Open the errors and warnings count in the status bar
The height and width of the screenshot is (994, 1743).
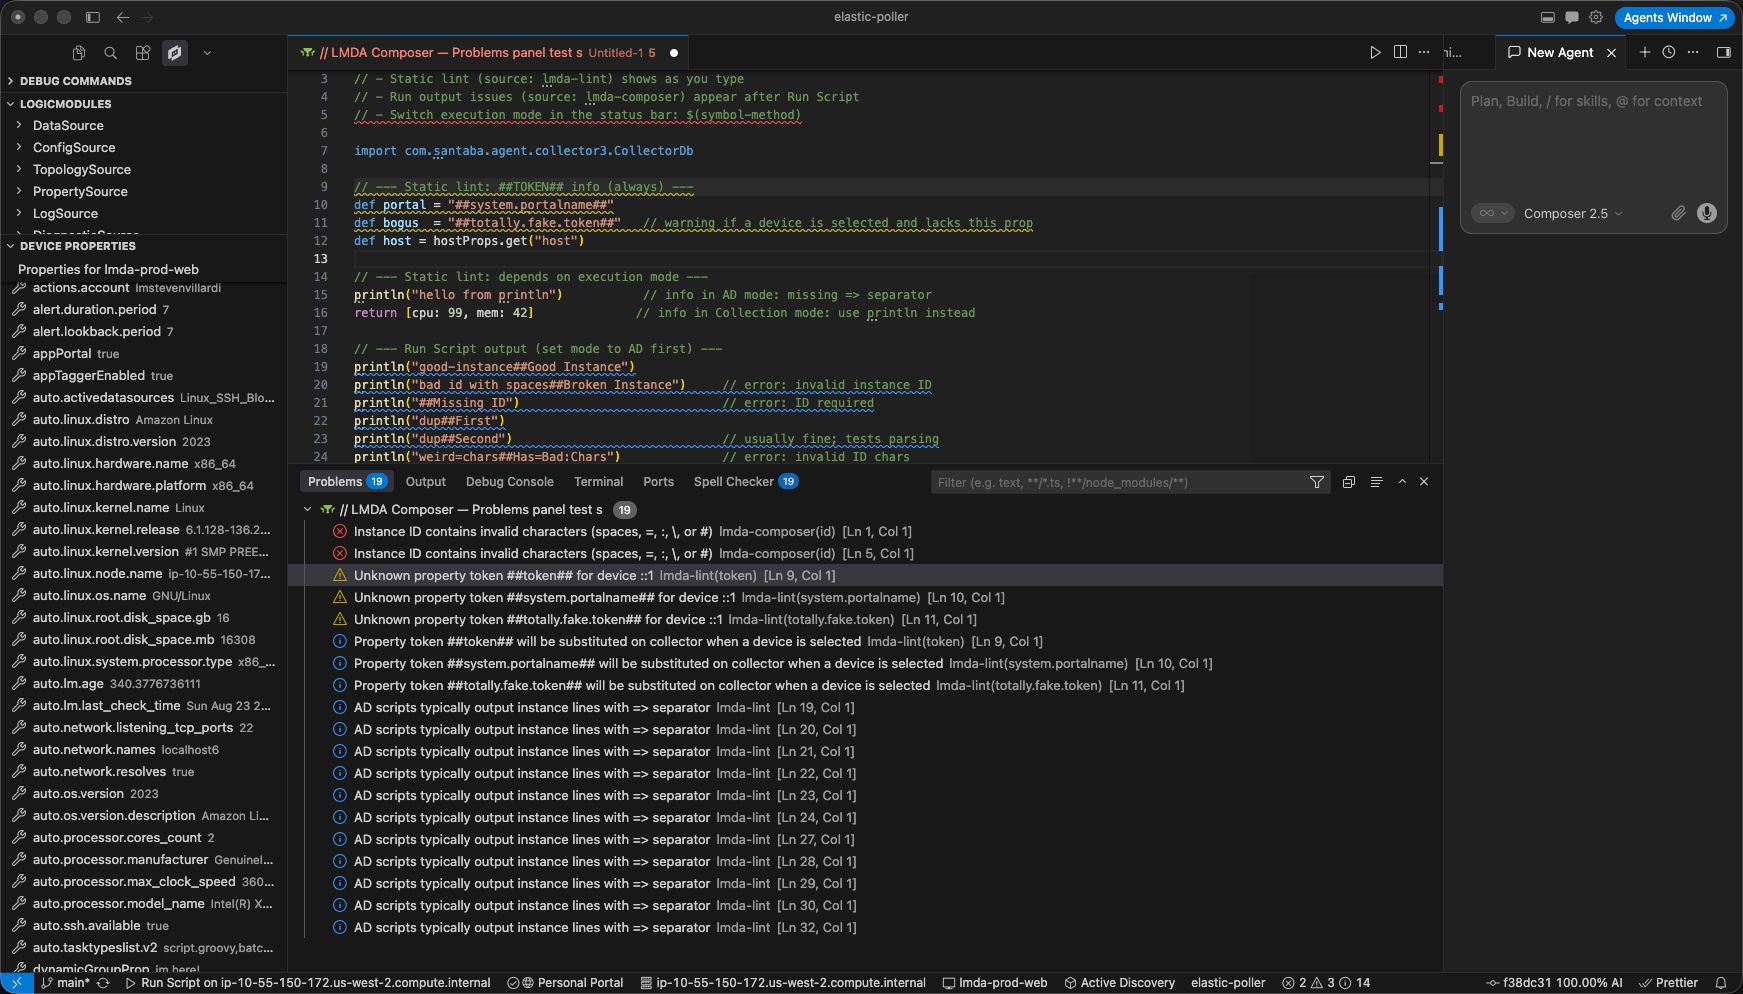coord(1327,983)
